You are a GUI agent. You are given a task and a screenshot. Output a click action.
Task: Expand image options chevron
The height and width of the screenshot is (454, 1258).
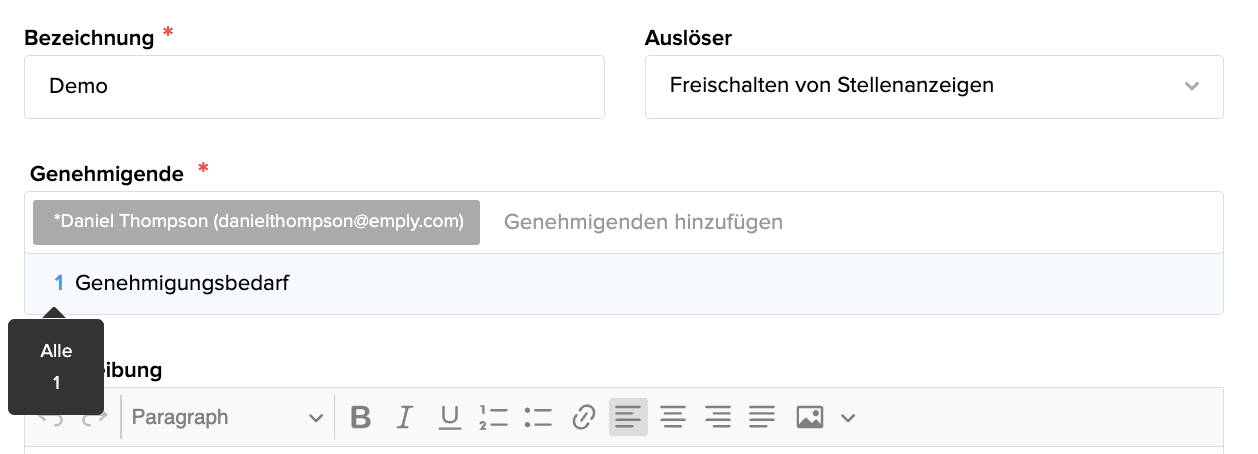pyautogui.click(x=848, y=418)
